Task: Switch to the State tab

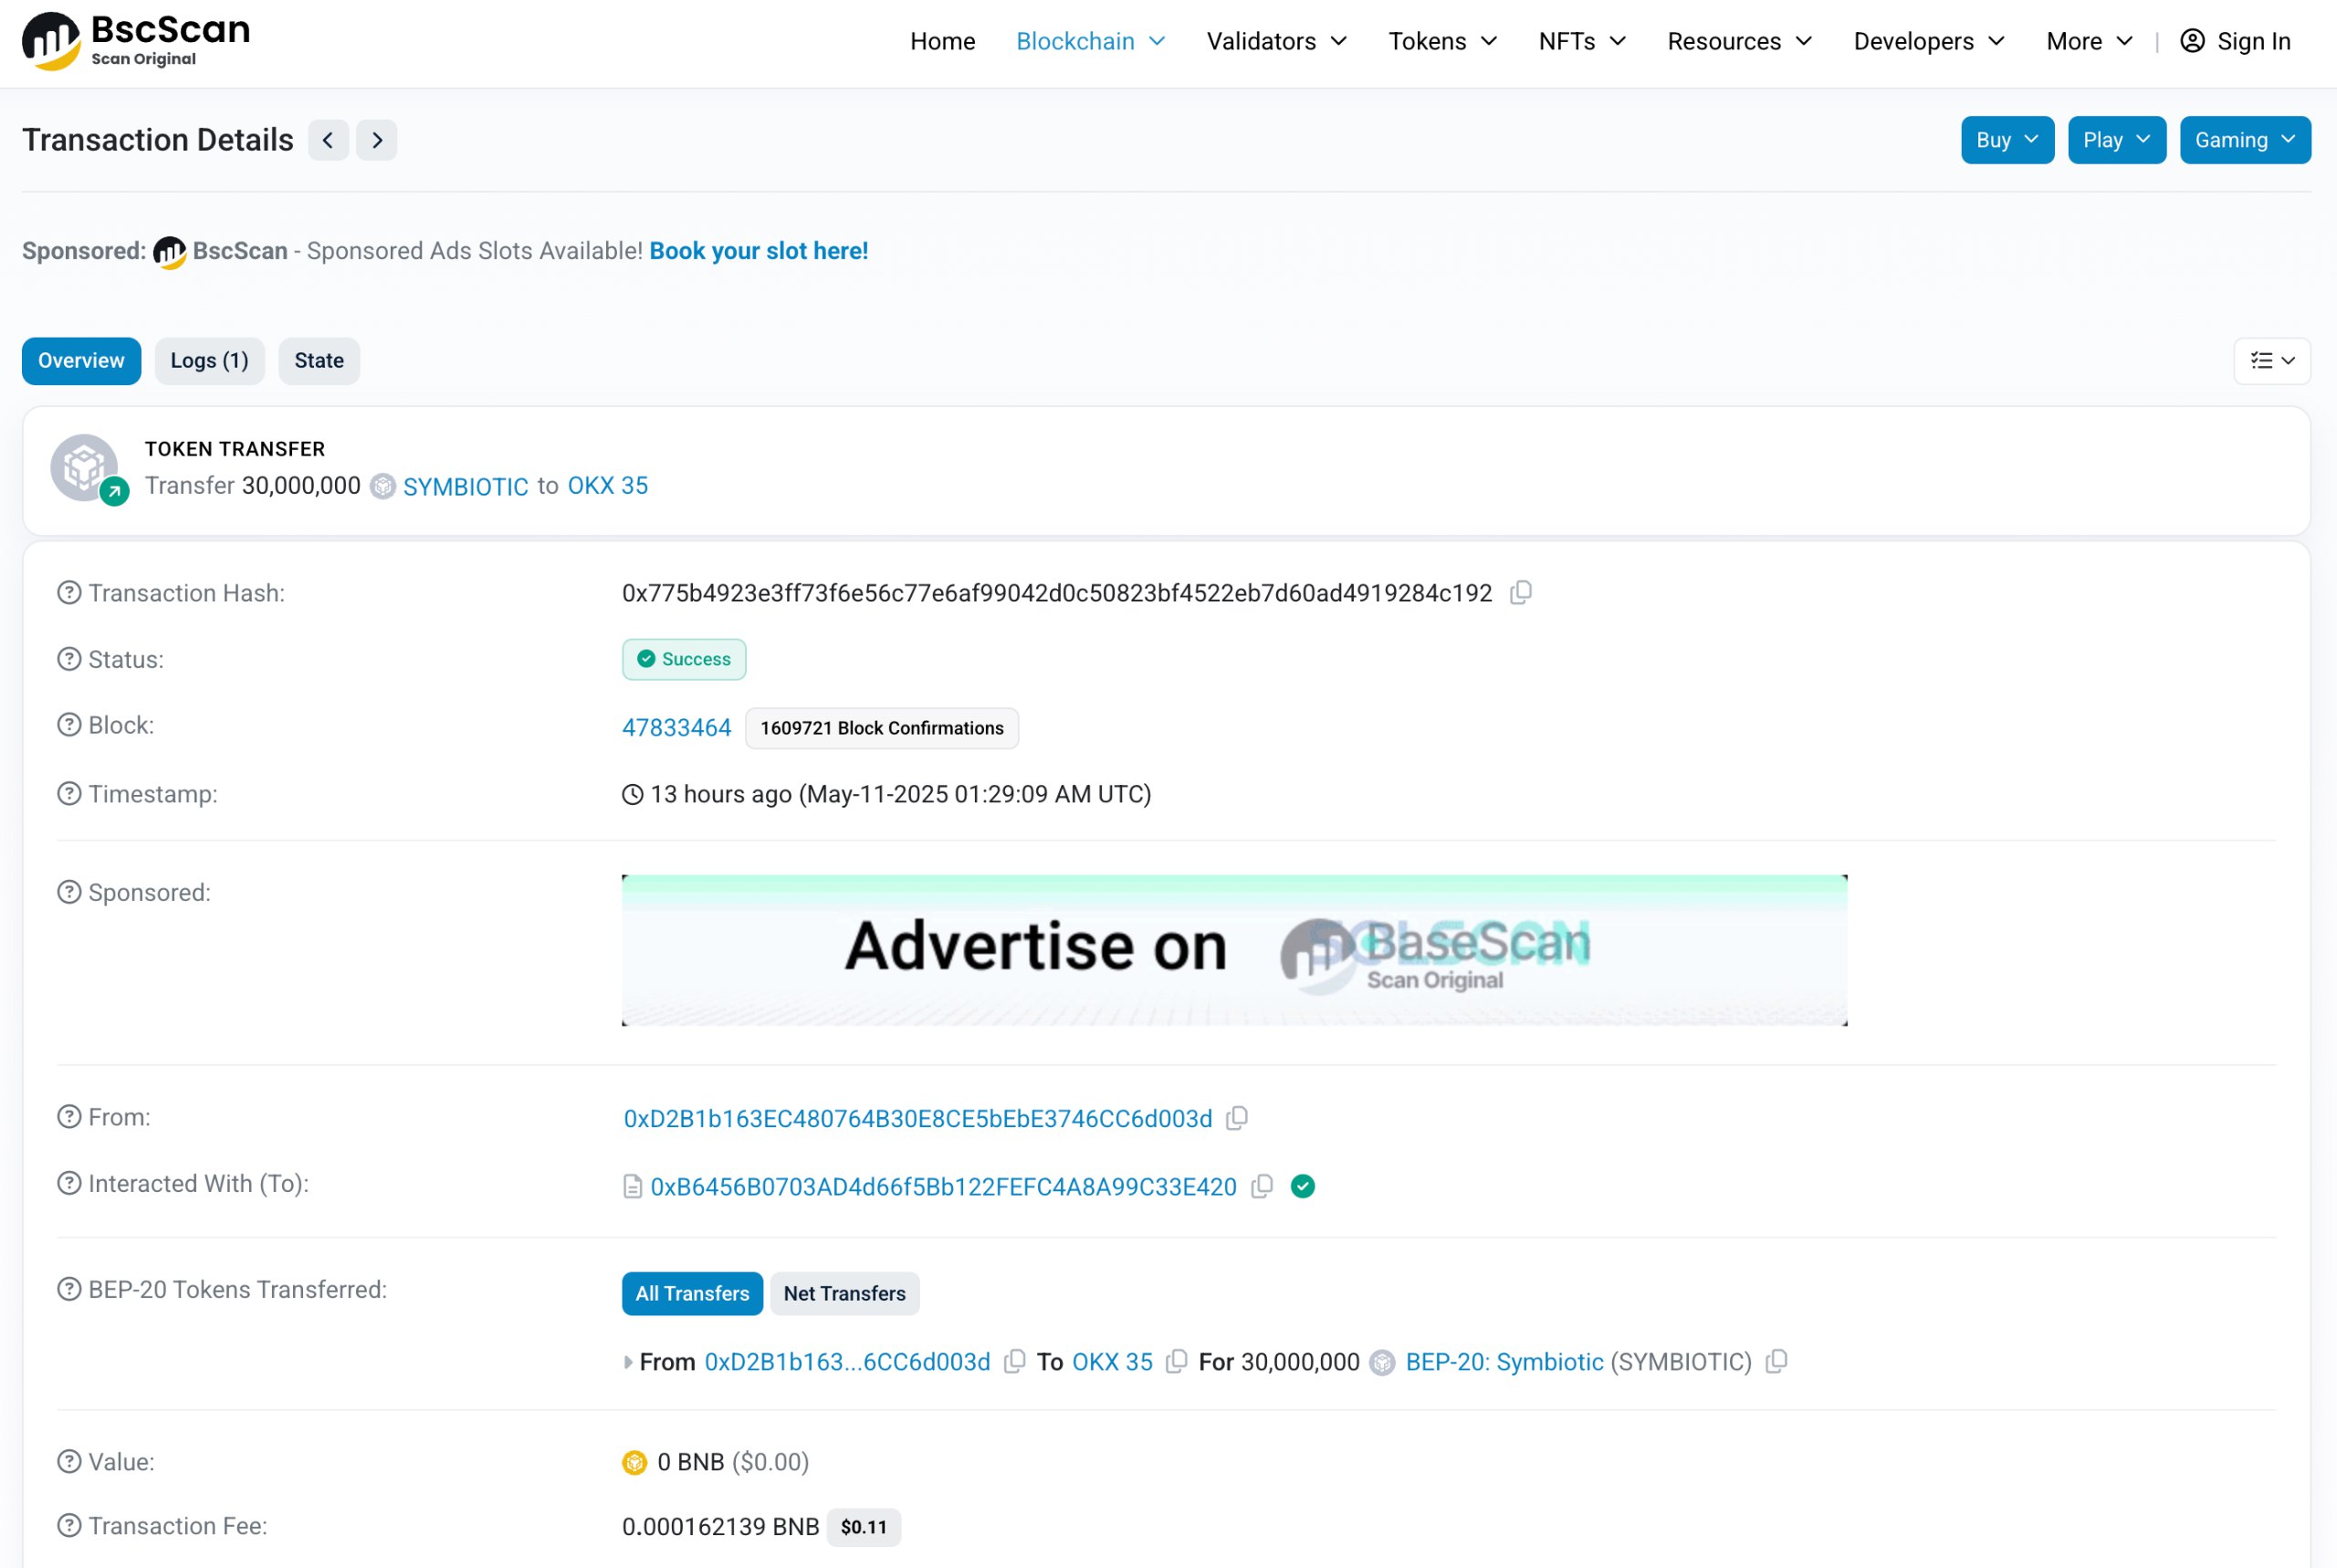Action: 319,361
